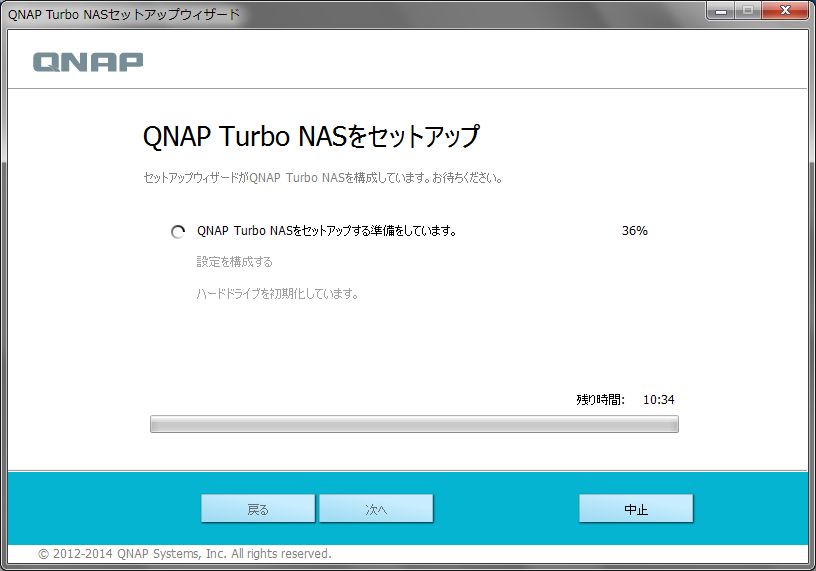Click the setup progress bar
The width and height of the screenshot is (816, 571).
click(x=414, y=424)
